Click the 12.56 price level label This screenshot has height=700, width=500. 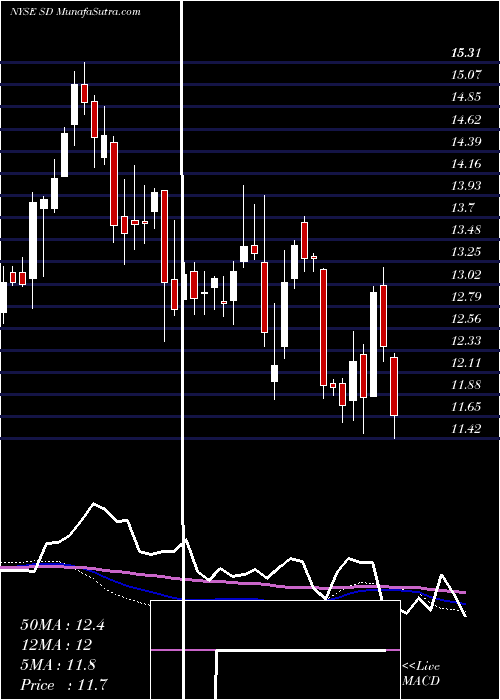point(466,318)
